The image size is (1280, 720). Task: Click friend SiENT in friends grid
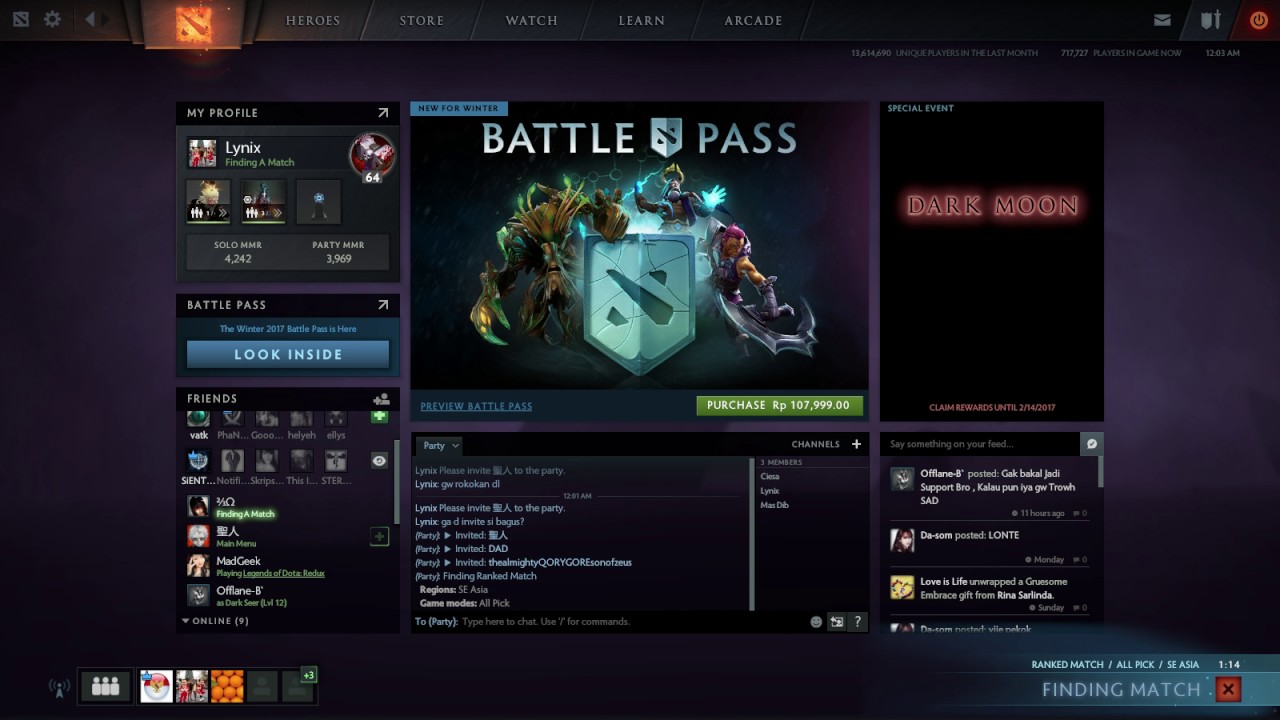tap(198, 467)
